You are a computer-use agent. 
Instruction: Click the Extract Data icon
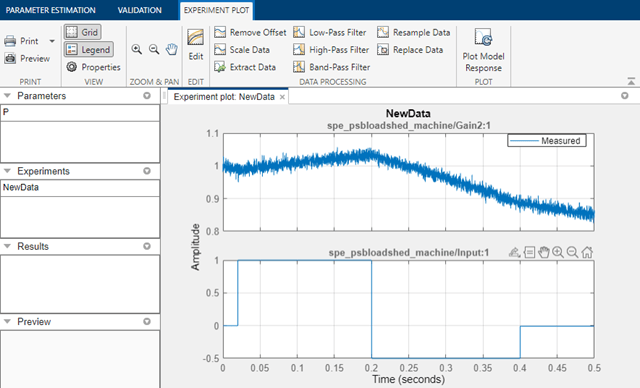pos(220,67)
